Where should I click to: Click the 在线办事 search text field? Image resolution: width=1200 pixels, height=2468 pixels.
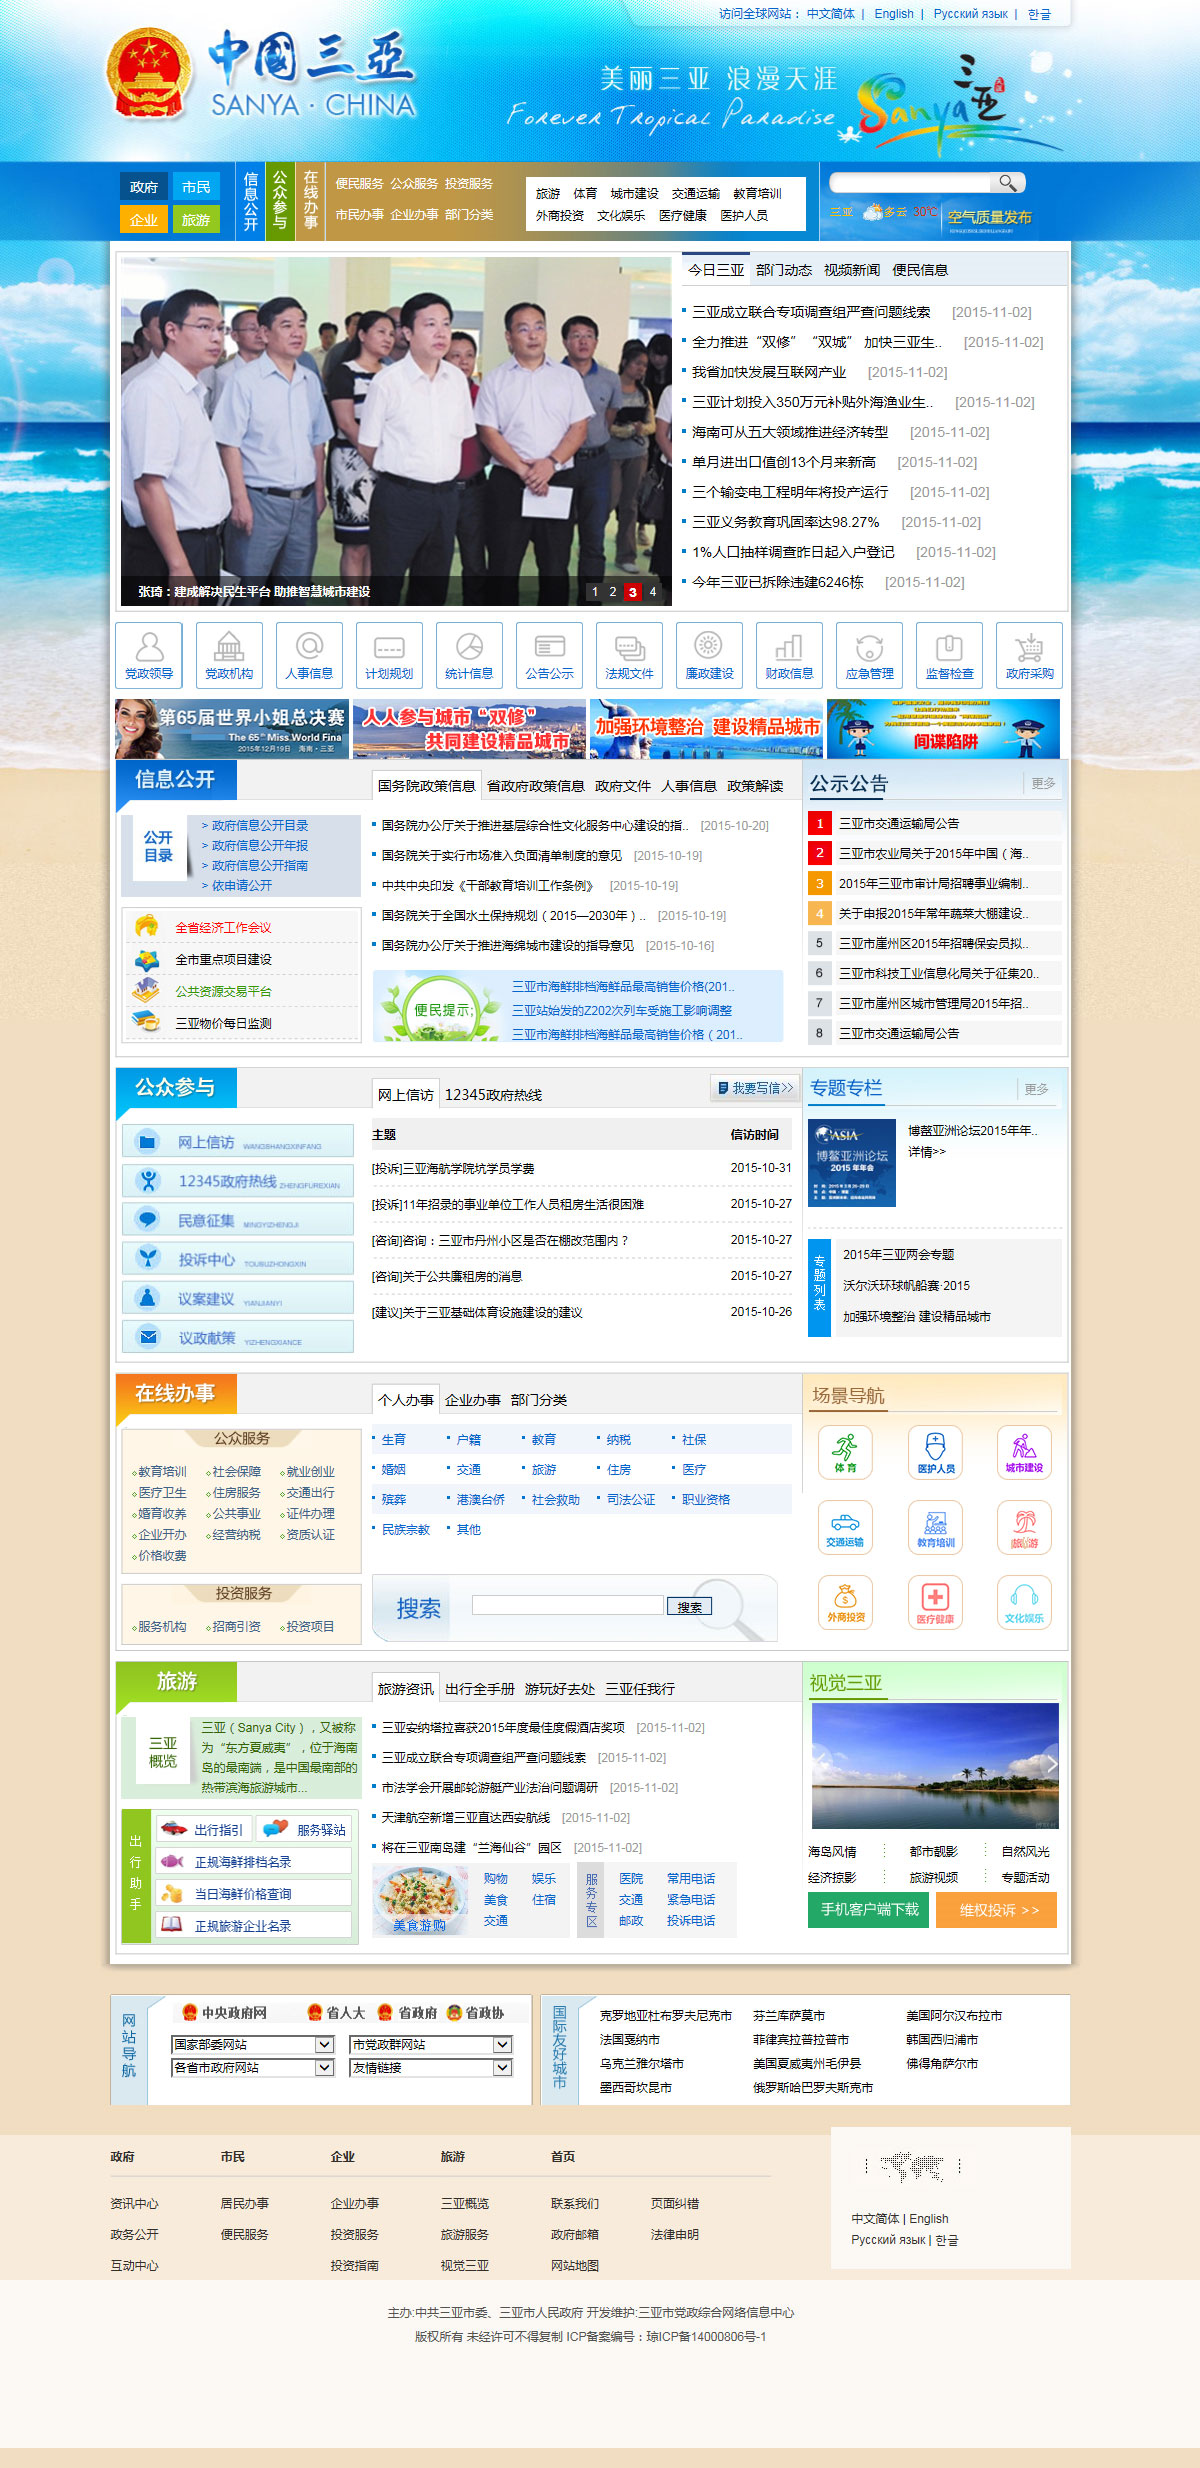568,1605
